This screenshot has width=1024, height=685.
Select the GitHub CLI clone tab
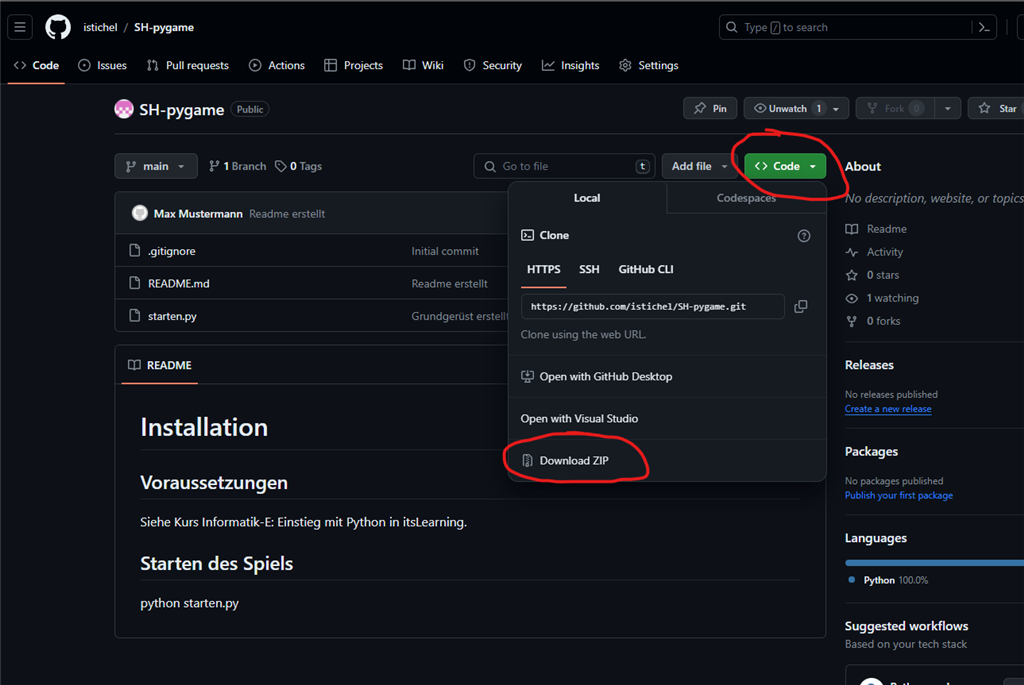click(x=646, y=269)
